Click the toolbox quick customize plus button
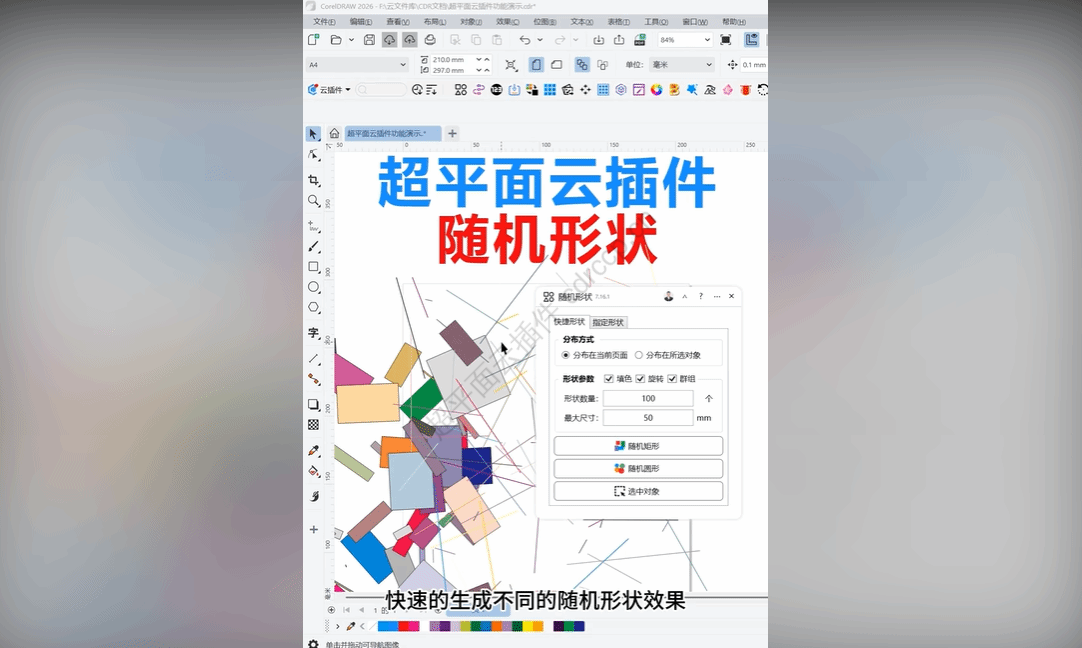 click(313, 529)
